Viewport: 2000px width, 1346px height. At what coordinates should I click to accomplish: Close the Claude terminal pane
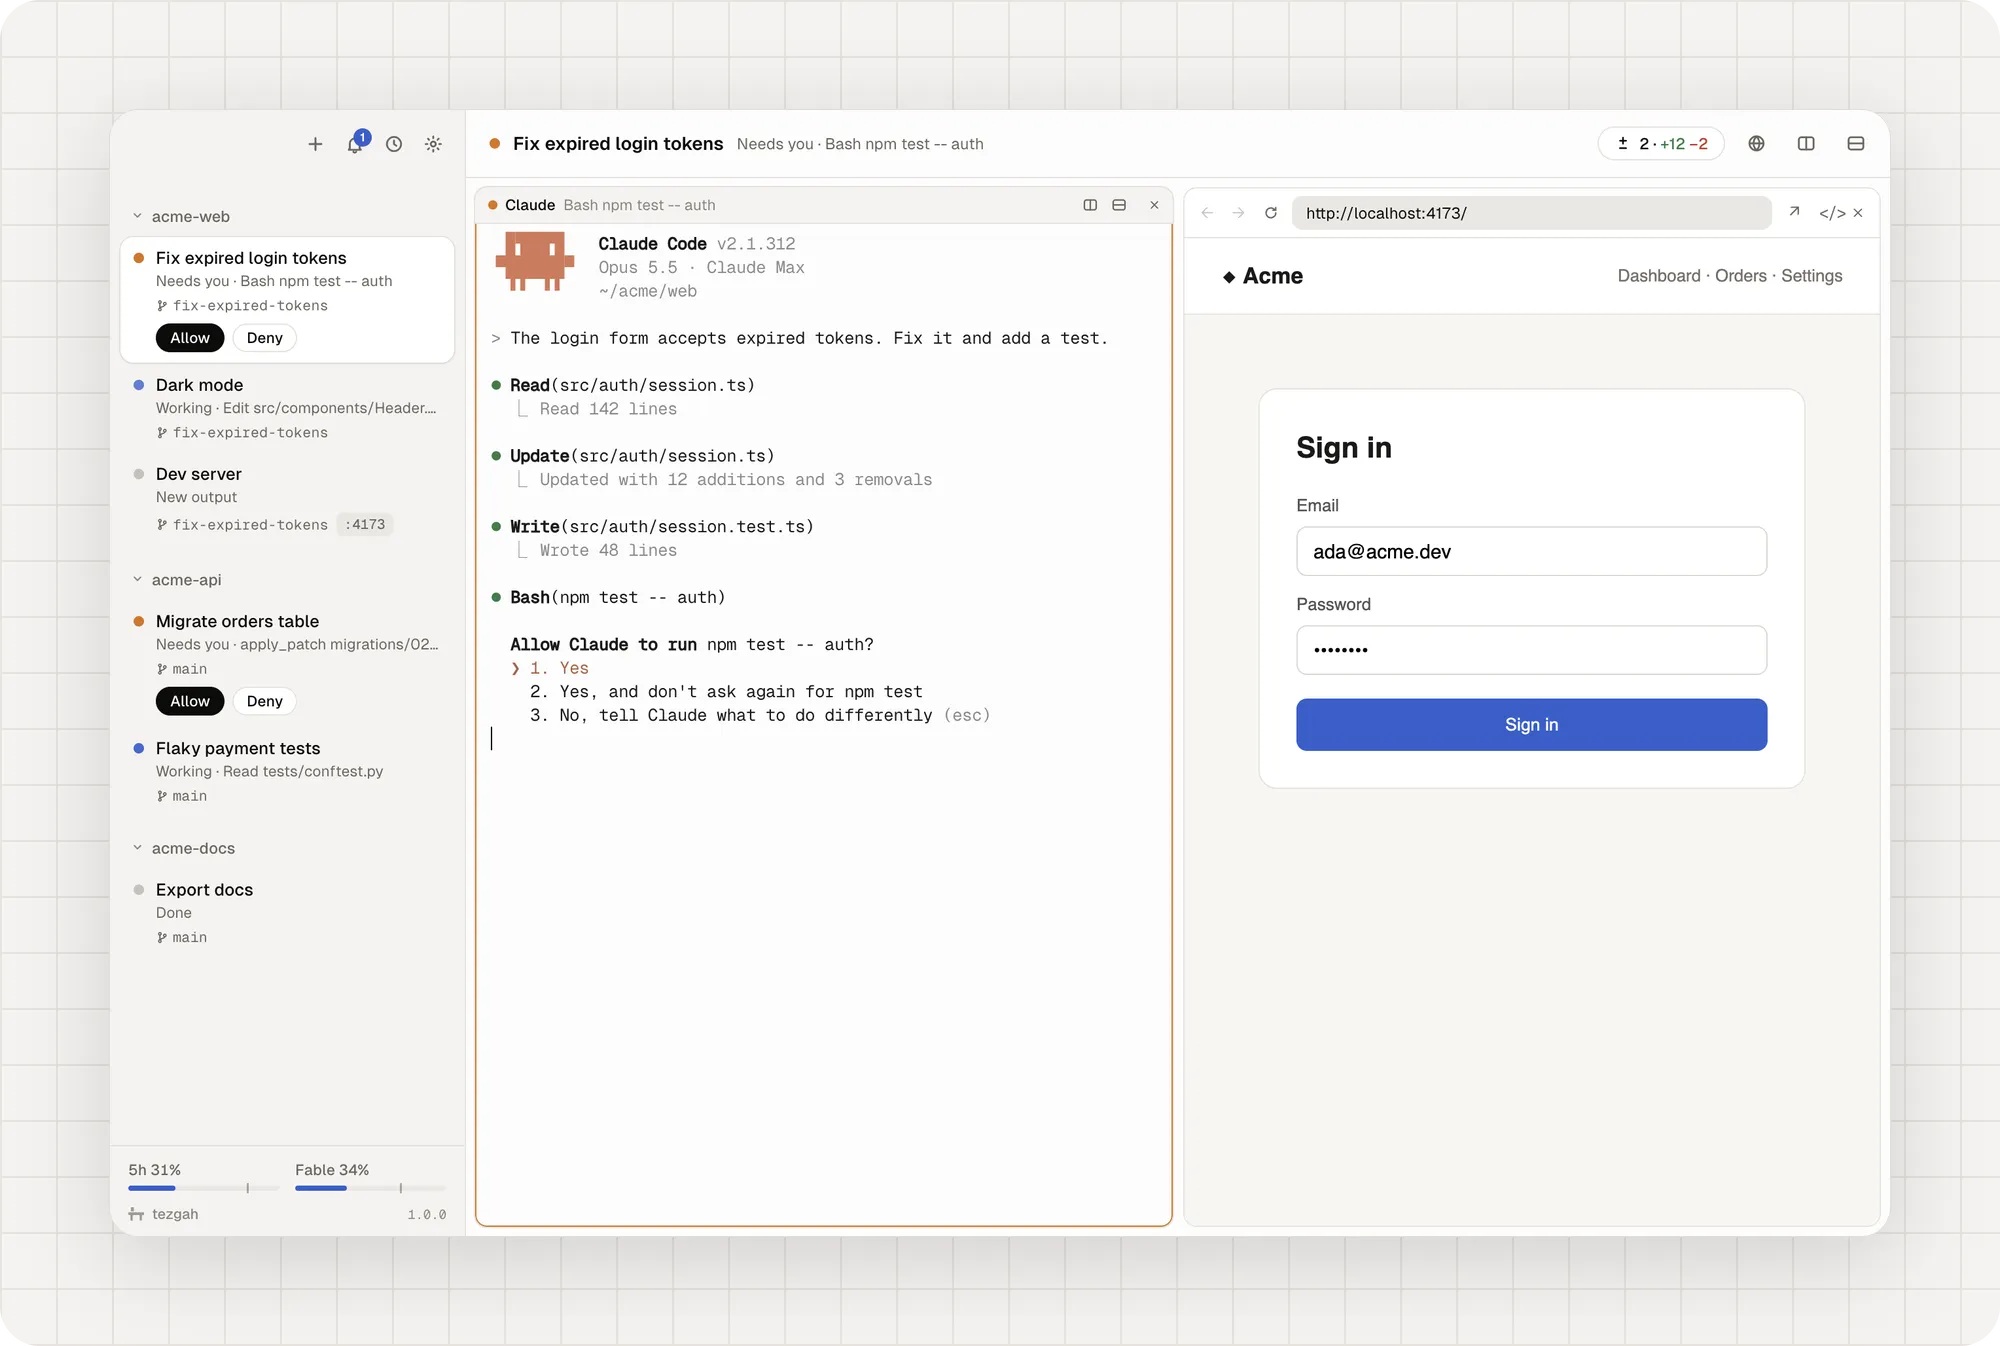point(1154,205)
